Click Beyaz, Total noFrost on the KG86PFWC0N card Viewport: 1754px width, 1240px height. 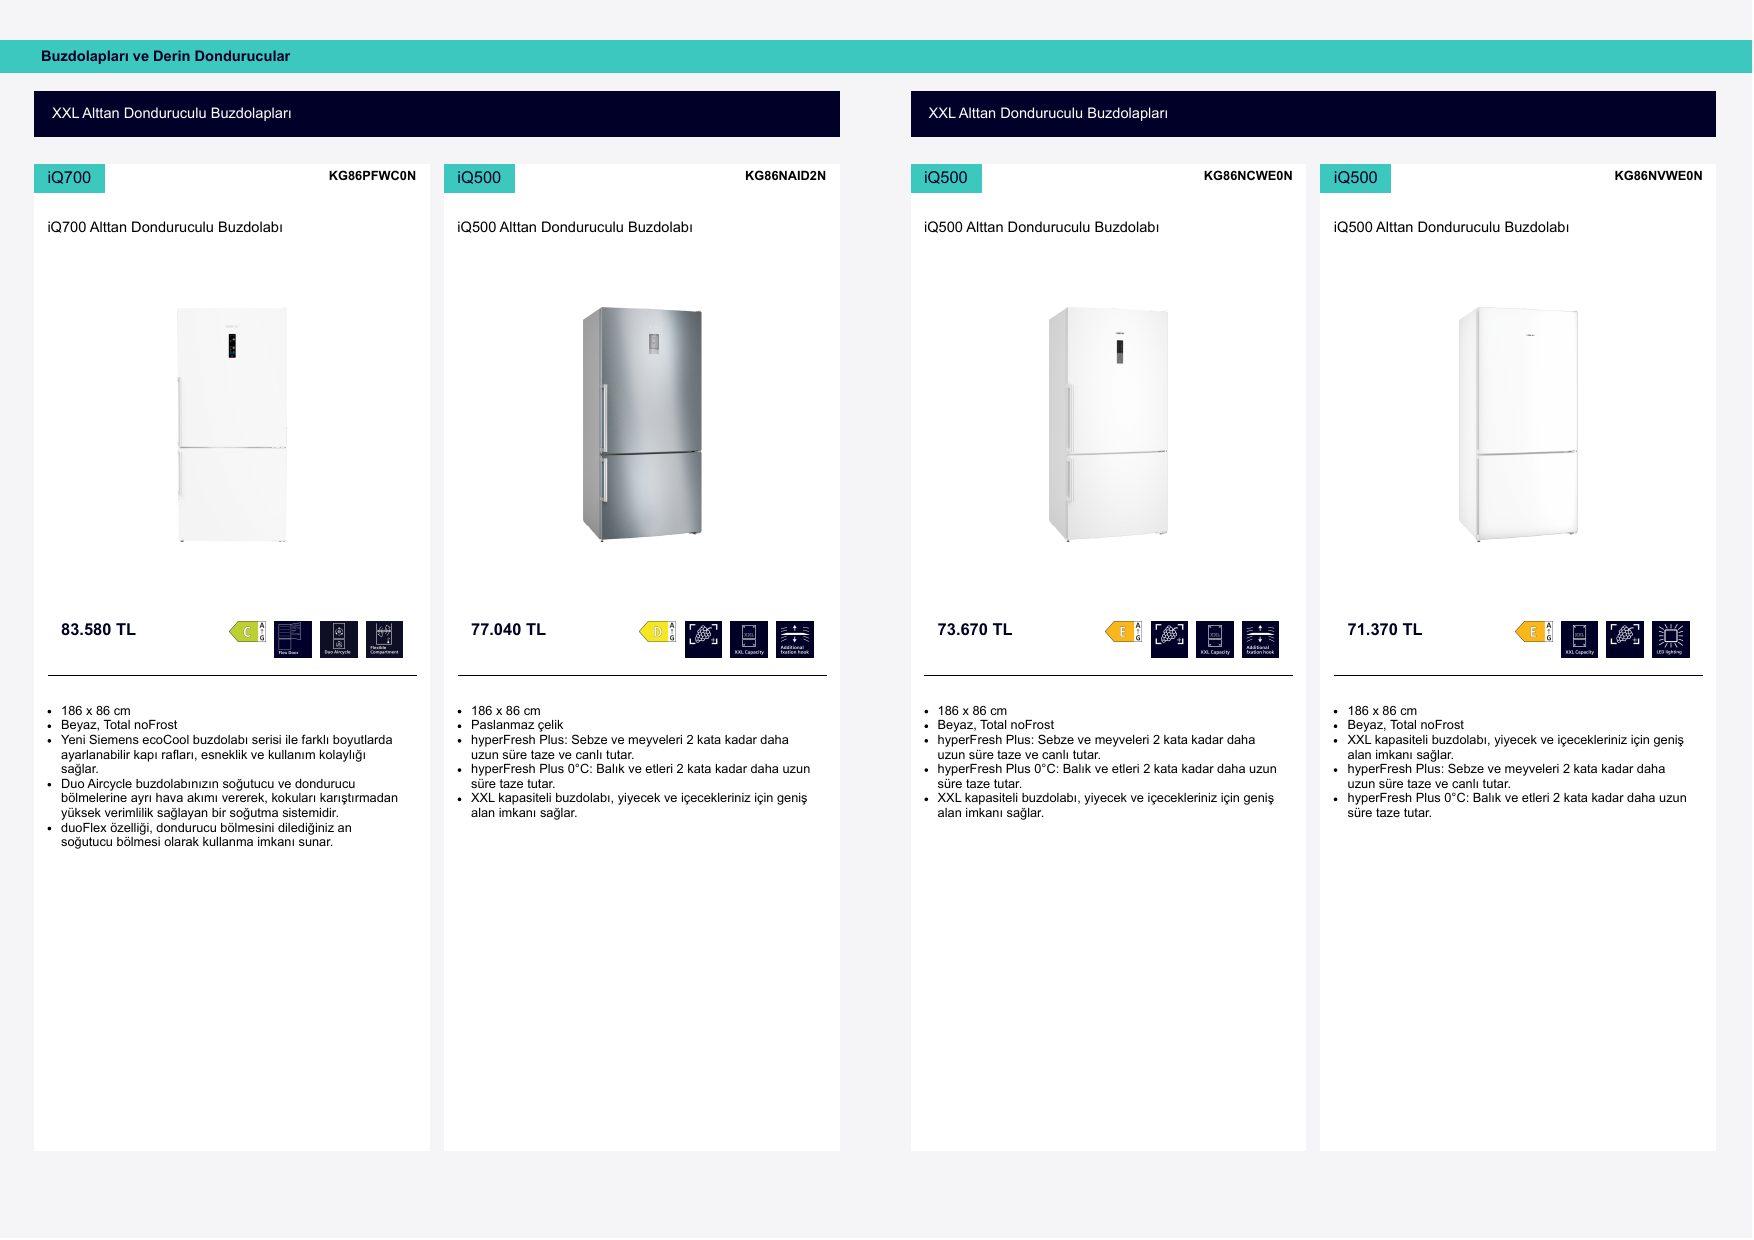(119, 725)
